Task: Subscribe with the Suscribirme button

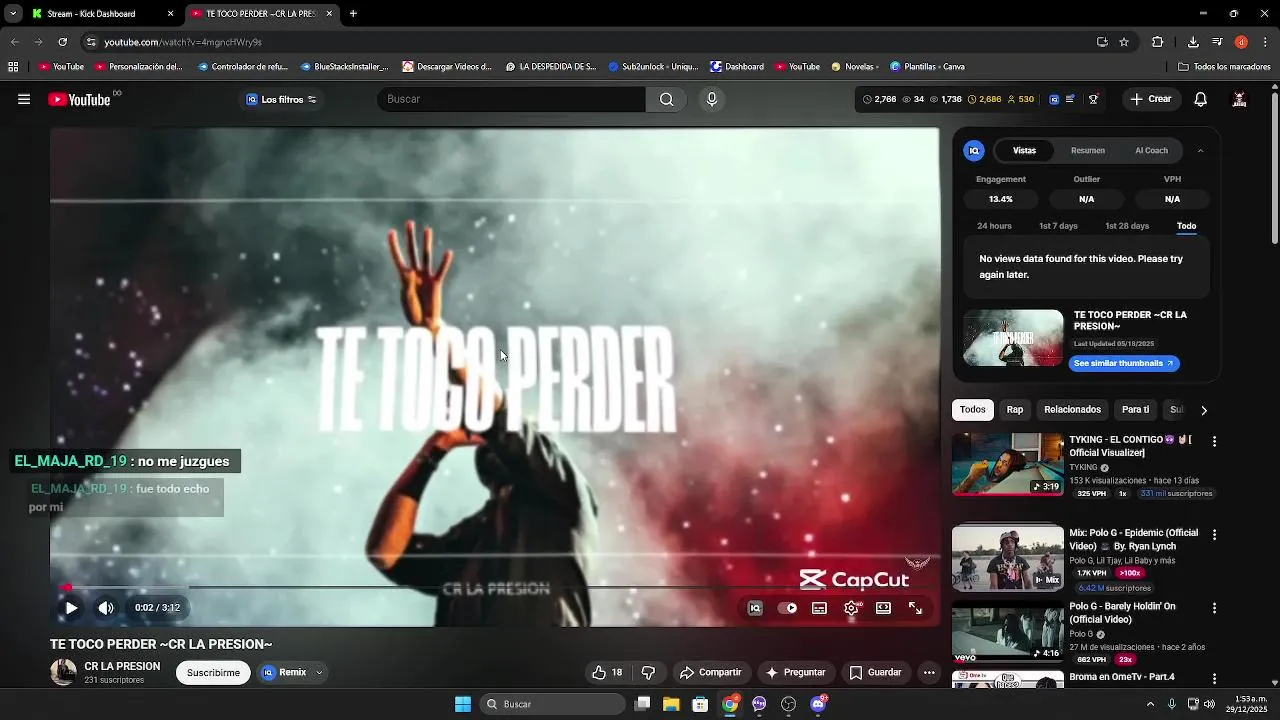Action: (213, 673)
